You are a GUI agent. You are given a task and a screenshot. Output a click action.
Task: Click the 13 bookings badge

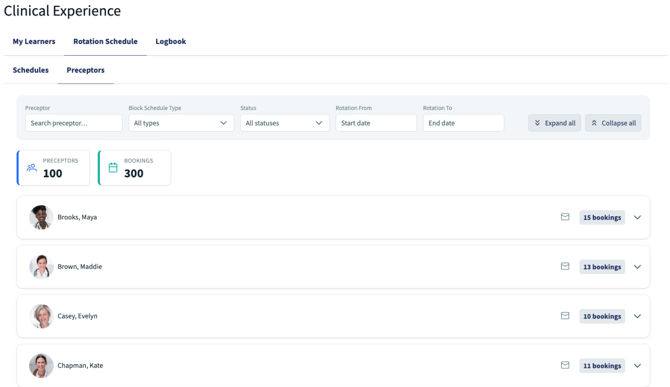602,267
